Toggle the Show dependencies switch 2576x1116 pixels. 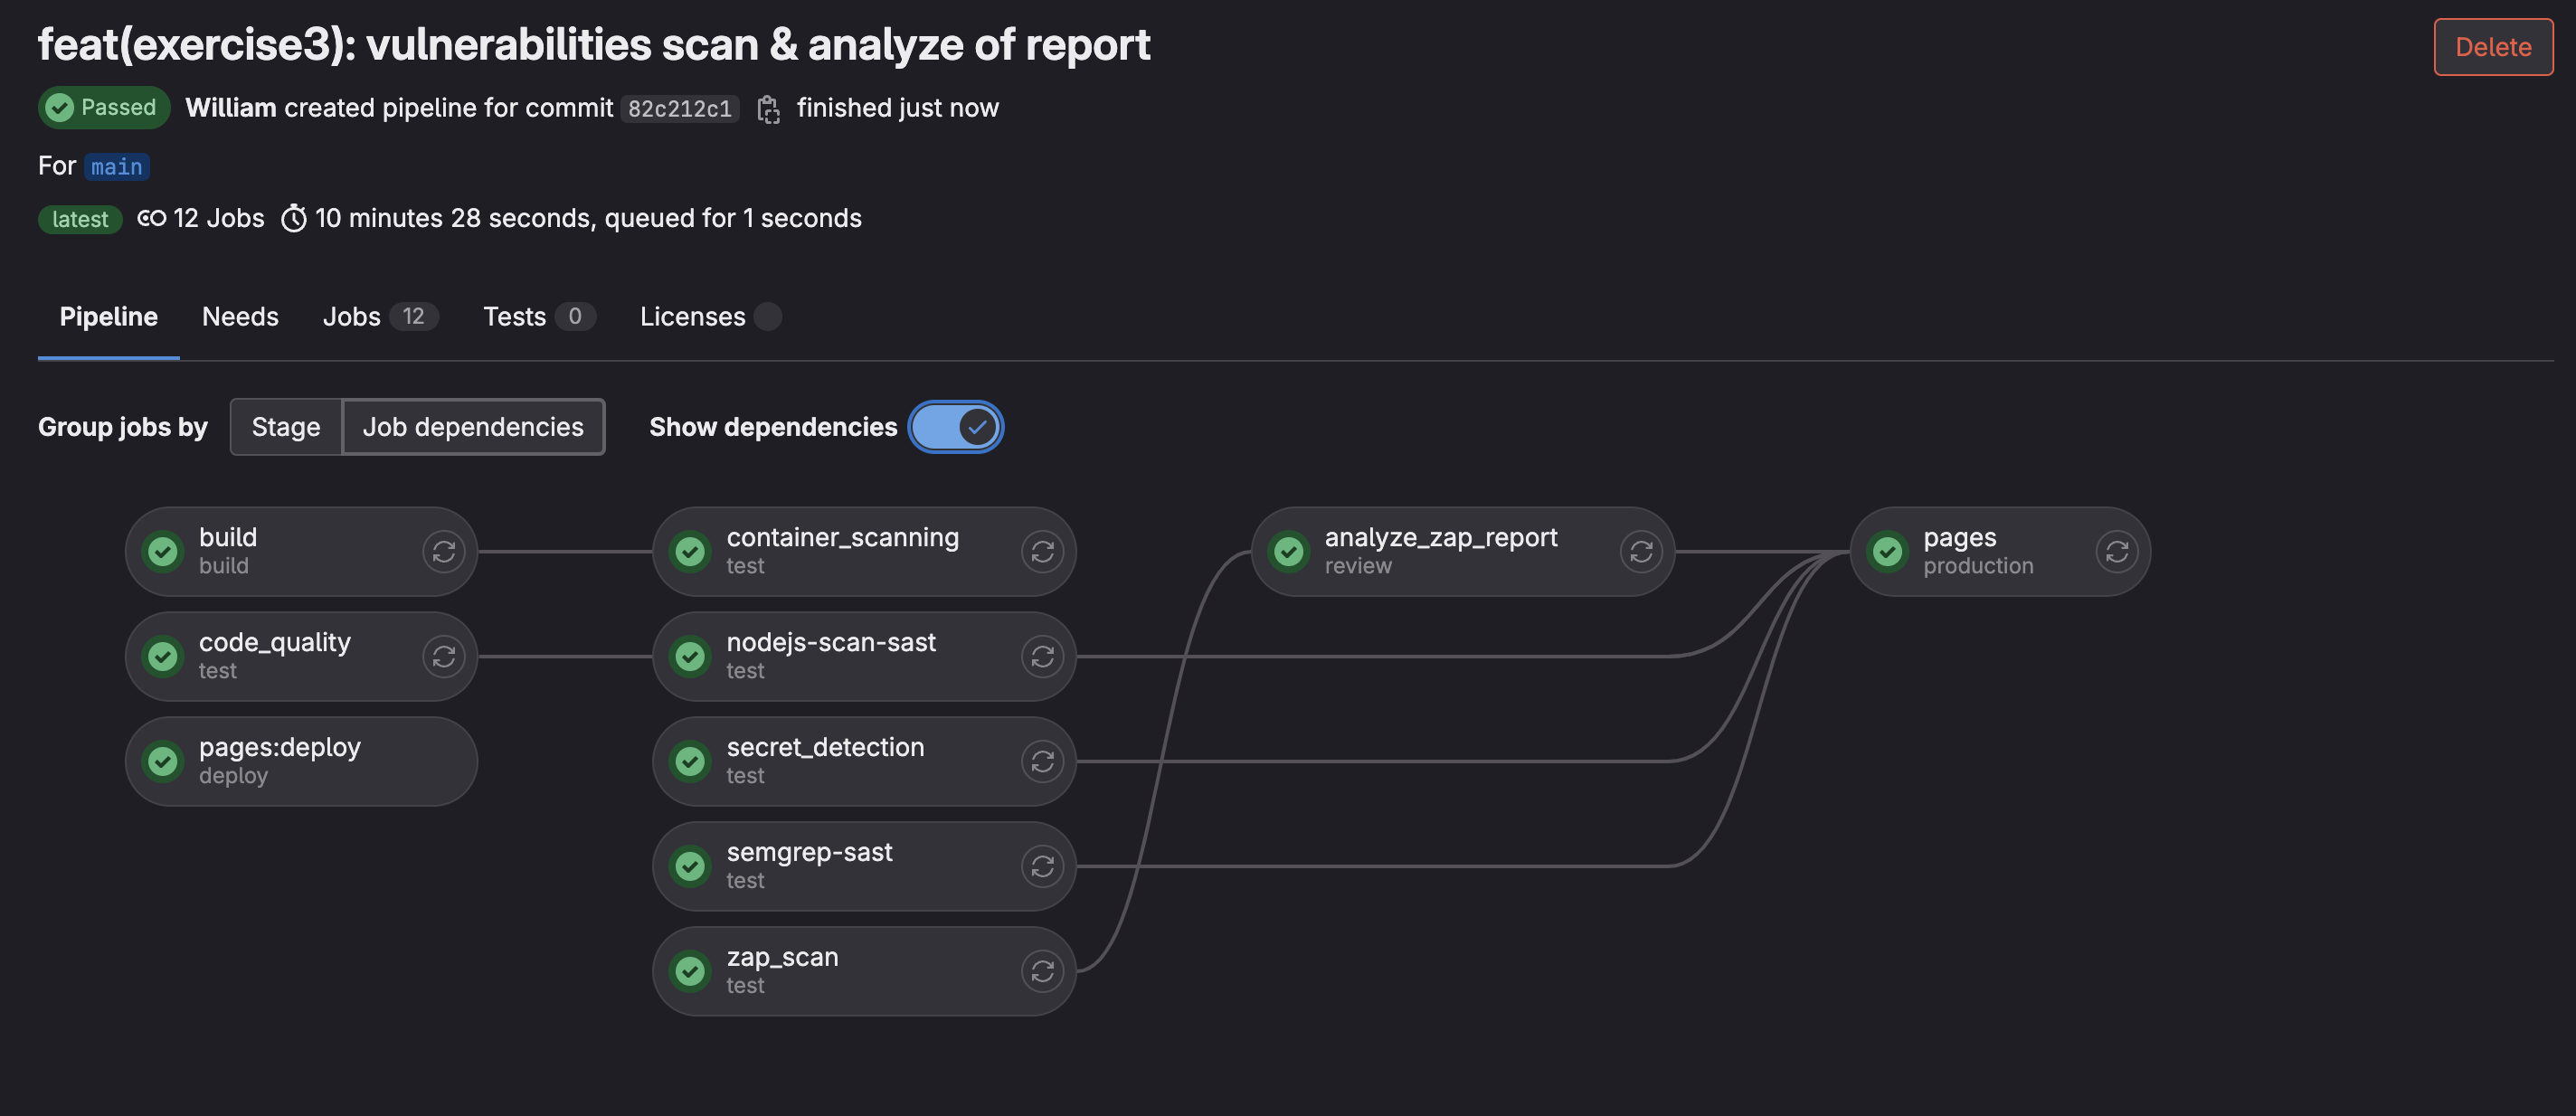pos(956,427)
